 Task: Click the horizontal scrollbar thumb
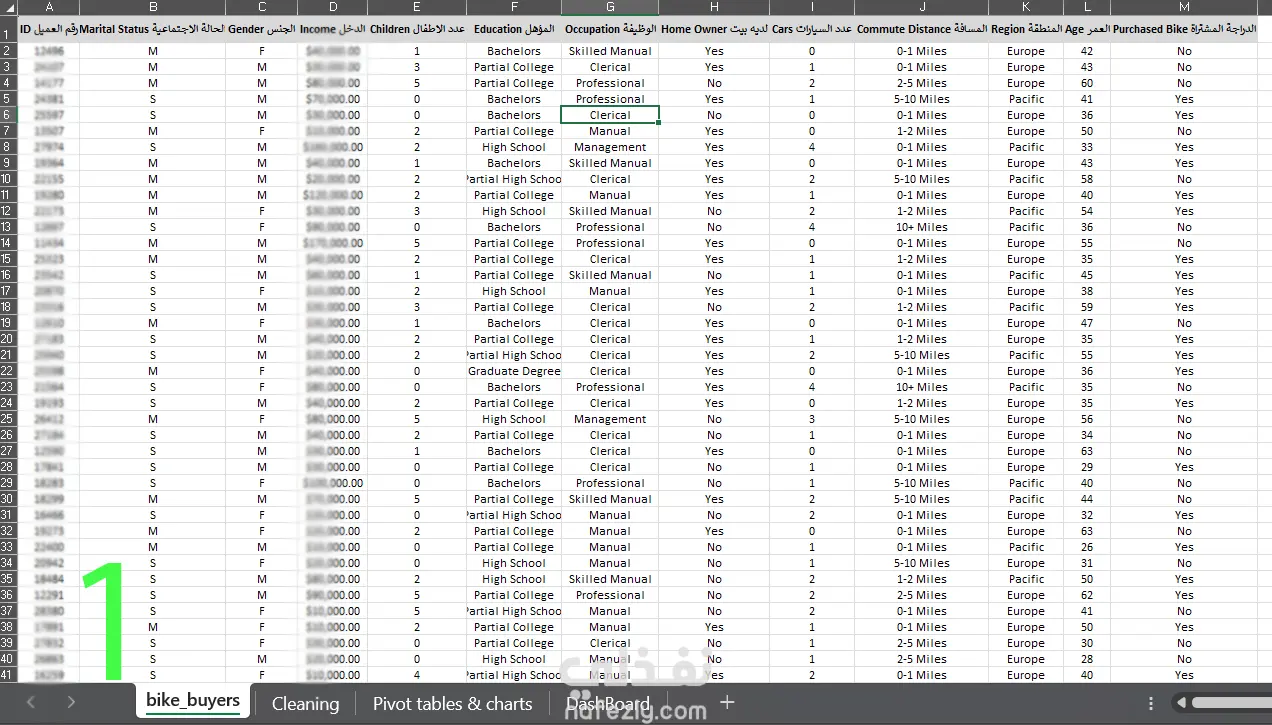(x=1231, y=703)
